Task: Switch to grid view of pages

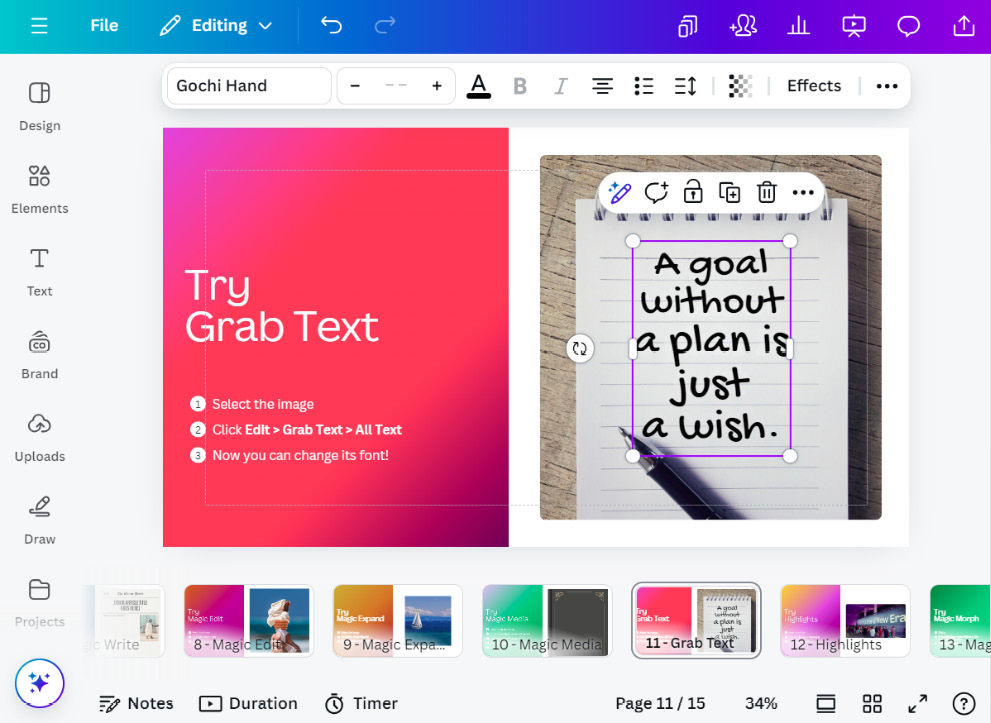Action: [x=872, y=703]
